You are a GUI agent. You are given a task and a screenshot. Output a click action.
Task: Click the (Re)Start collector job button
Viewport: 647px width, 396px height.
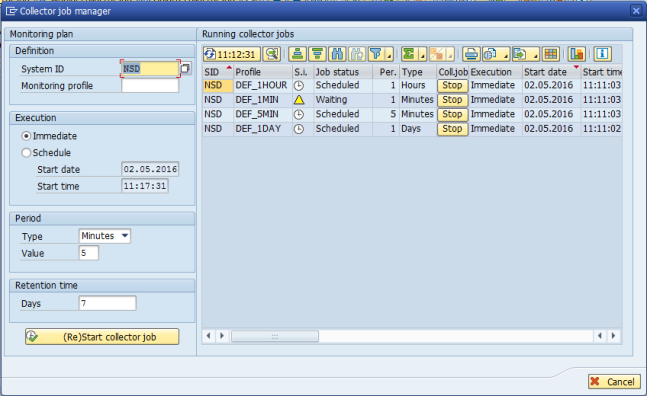tap(102, 337)
